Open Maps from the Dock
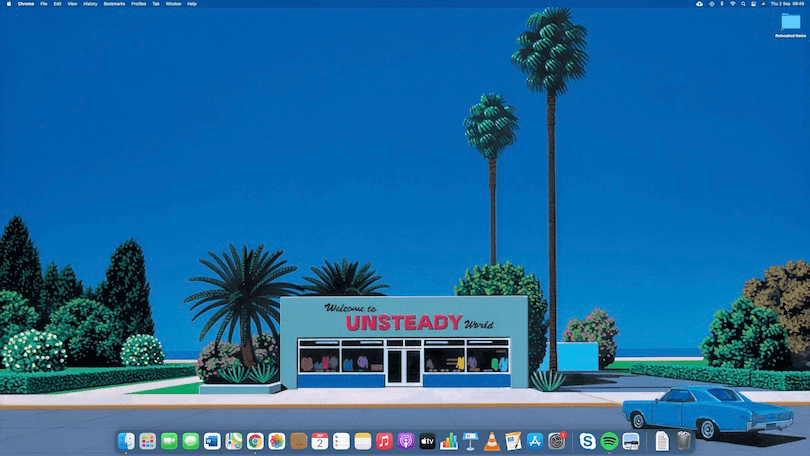The height and width of the screenshot is (456, 810). coord(233,442)
